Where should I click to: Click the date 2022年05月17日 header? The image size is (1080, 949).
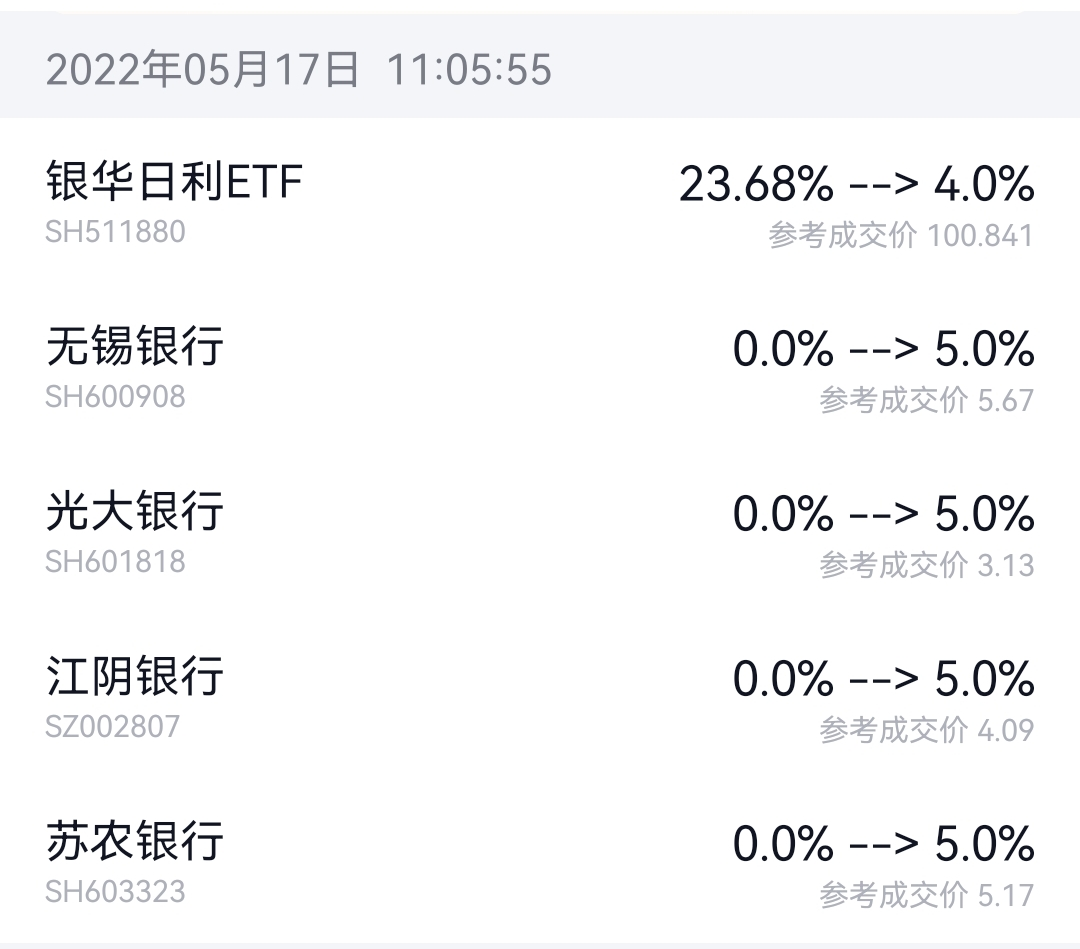pos(203,70)
